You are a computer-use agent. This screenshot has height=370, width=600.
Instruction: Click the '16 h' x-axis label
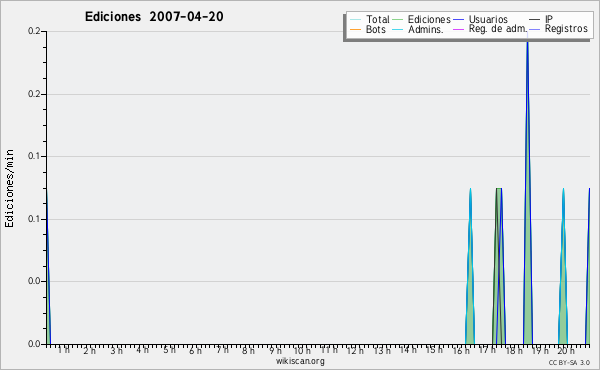461,351
